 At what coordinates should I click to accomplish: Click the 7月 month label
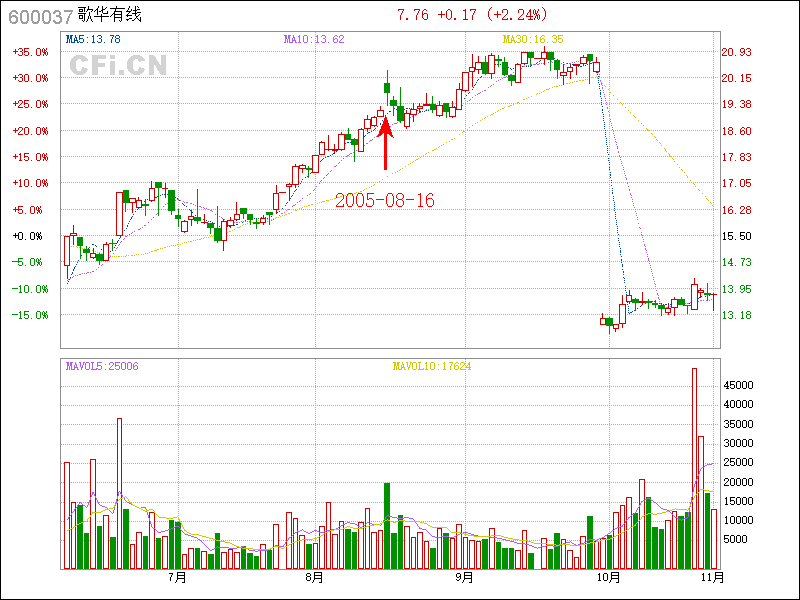tap(177, 578)
